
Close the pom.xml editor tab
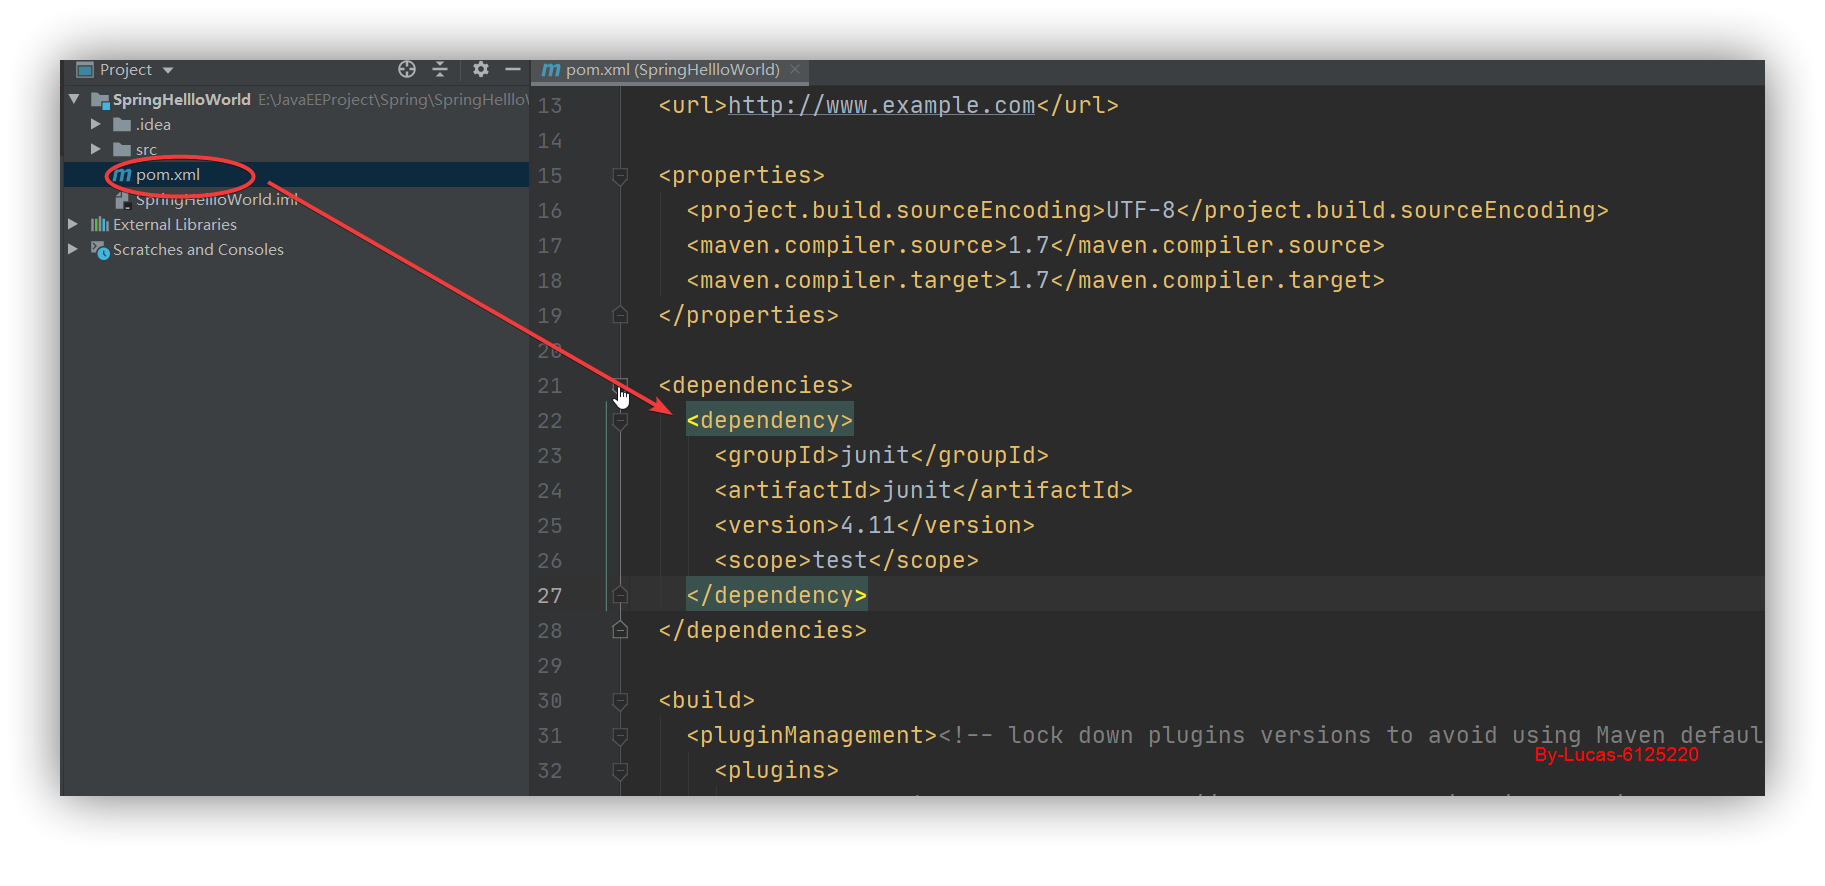point(795,69)
